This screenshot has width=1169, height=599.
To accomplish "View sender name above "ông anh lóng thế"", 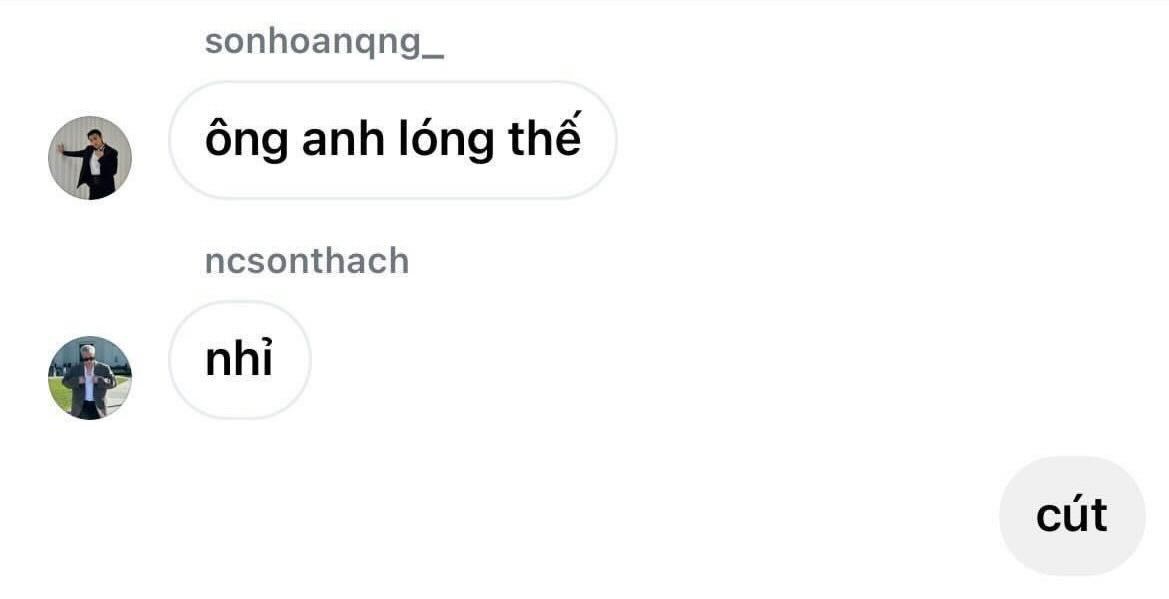I will tap(324, 42).
